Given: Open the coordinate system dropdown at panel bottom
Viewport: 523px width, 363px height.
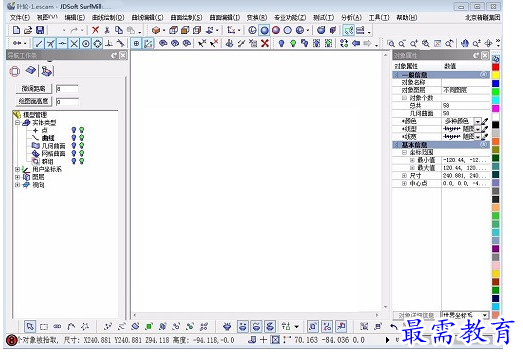Looking at the screenshot, I should pyautogui.click(x=485, y=315).
